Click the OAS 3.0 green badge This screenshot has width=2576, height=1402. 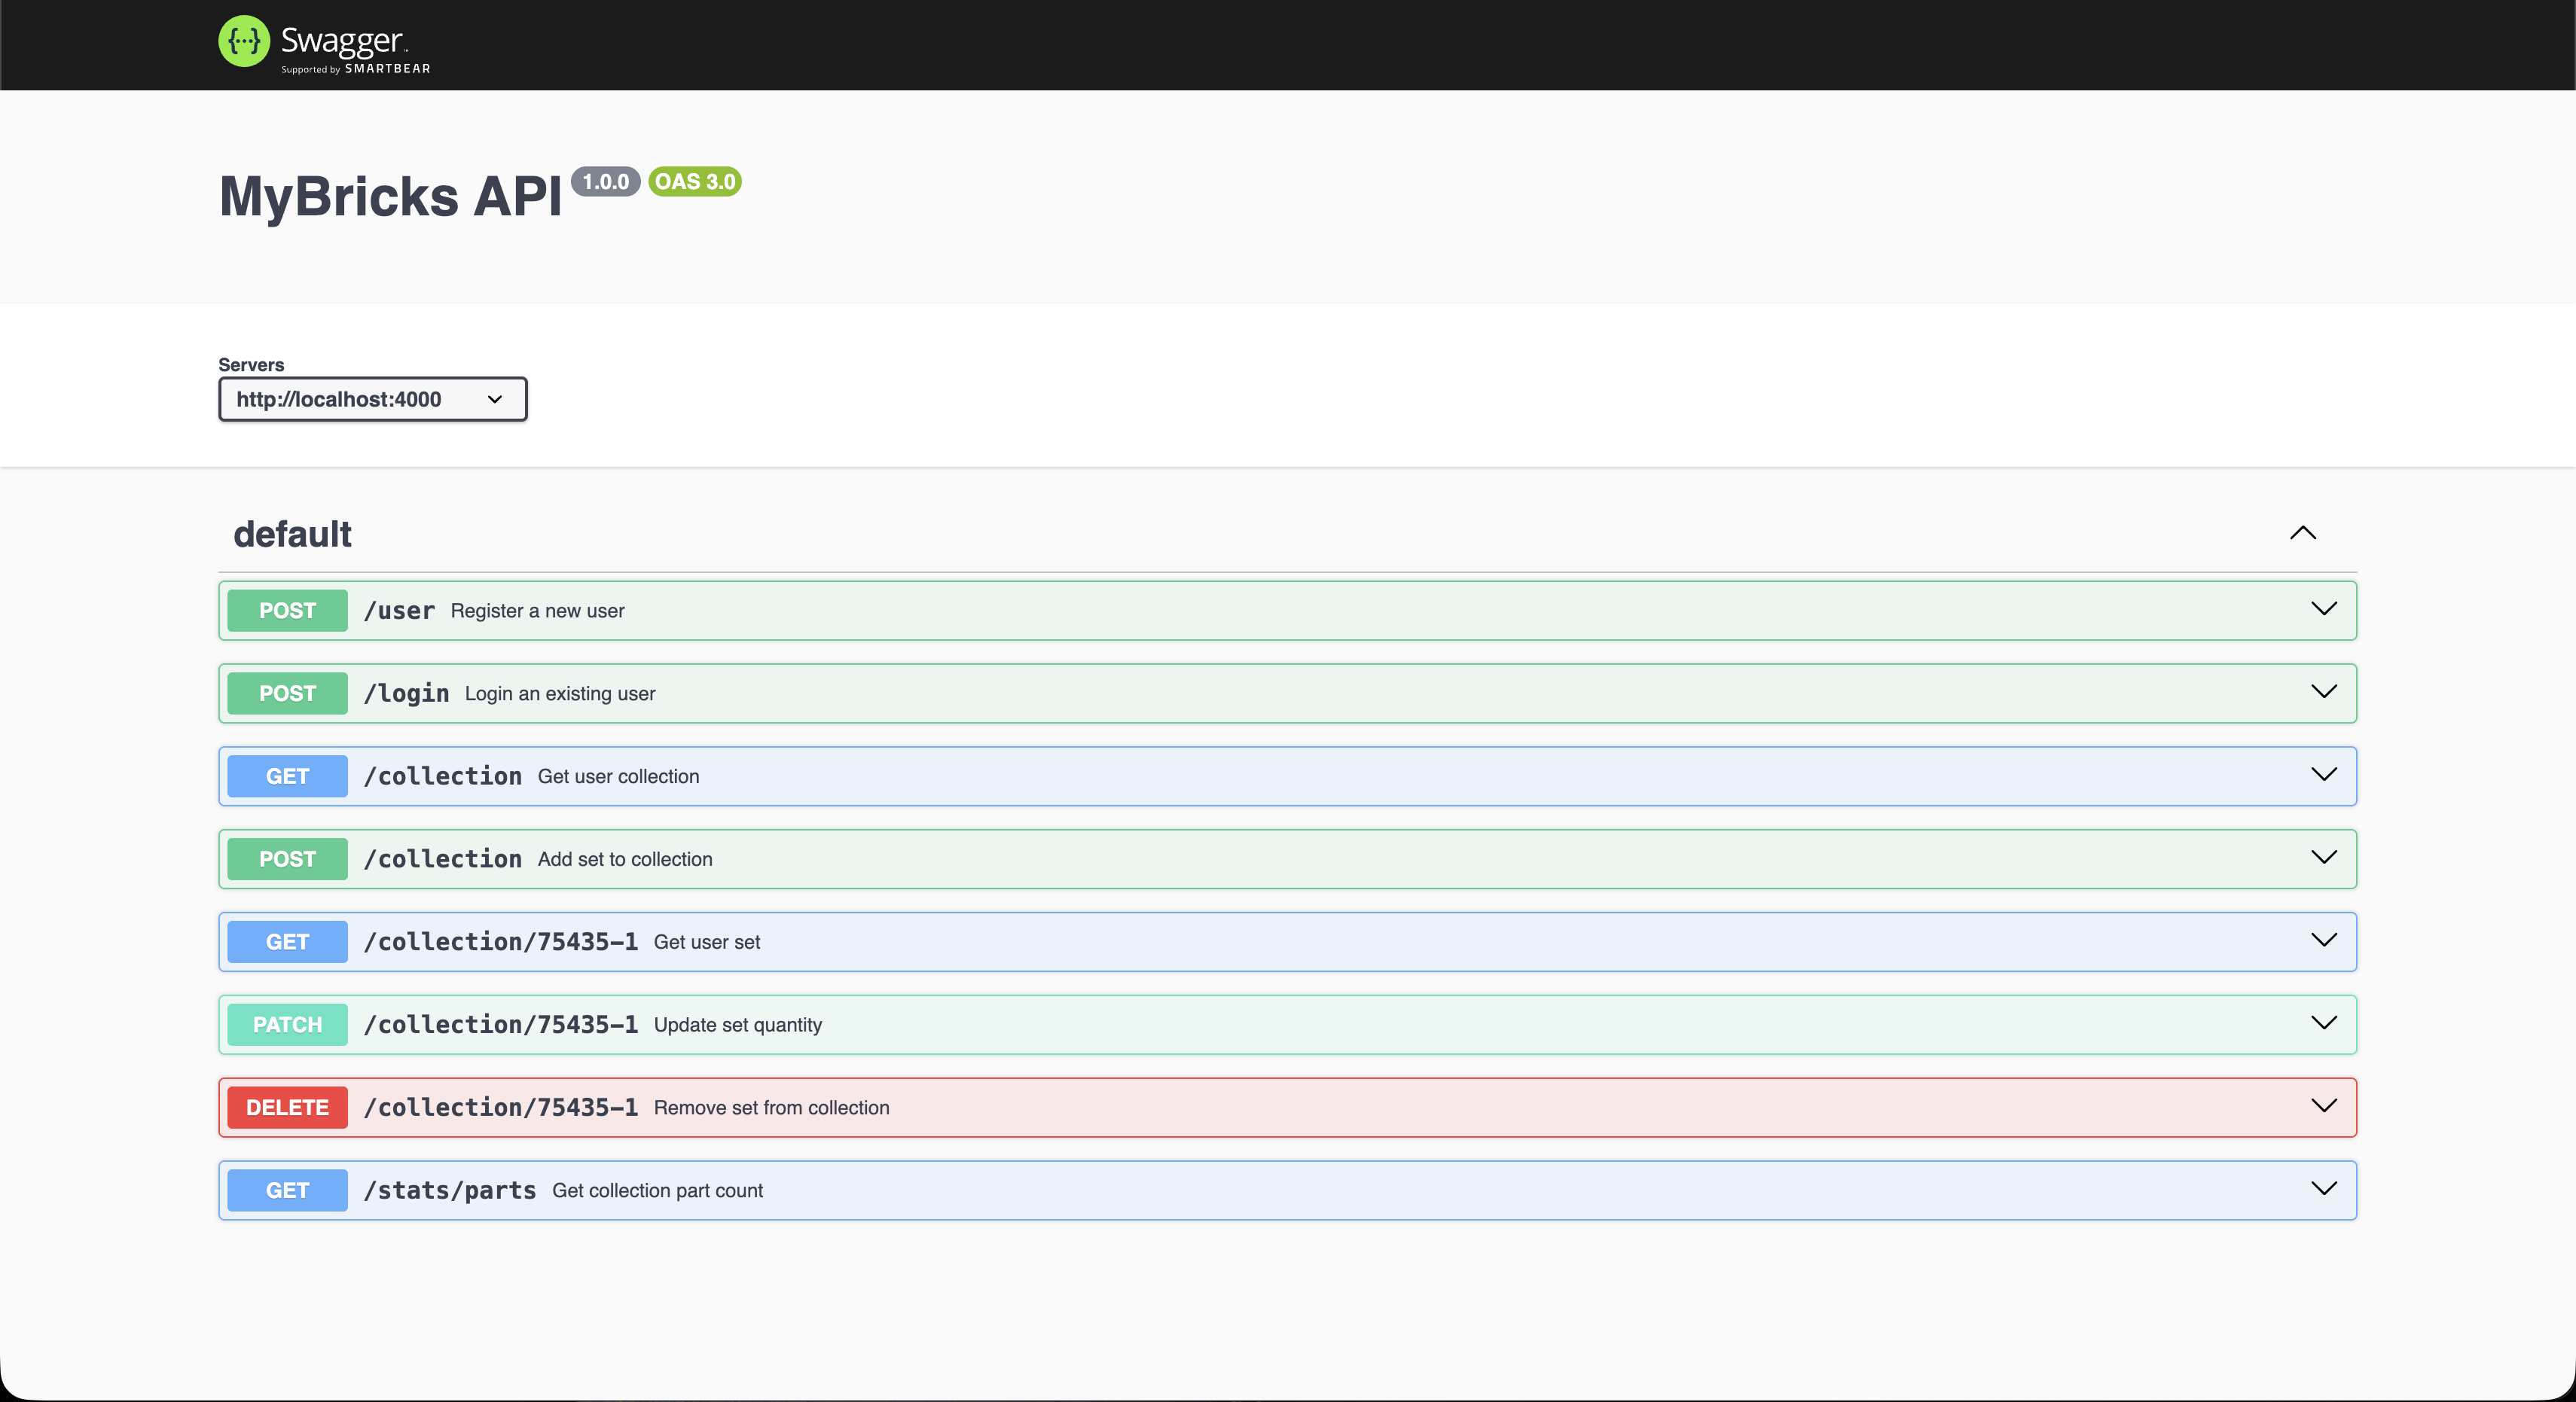click(x=694, y=182)
